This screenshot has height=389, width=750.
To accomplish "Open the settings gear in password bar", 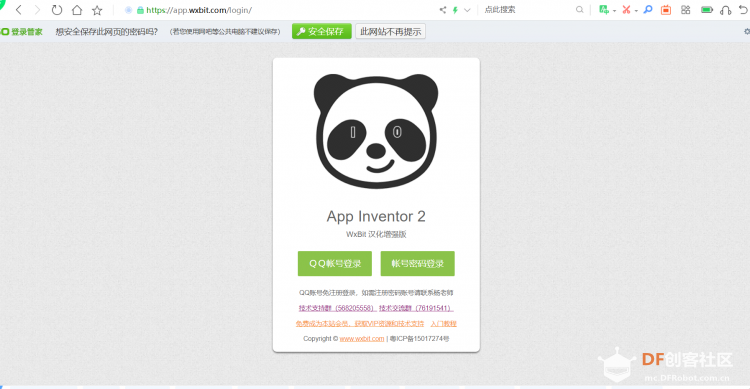I will tap(747, 32).
